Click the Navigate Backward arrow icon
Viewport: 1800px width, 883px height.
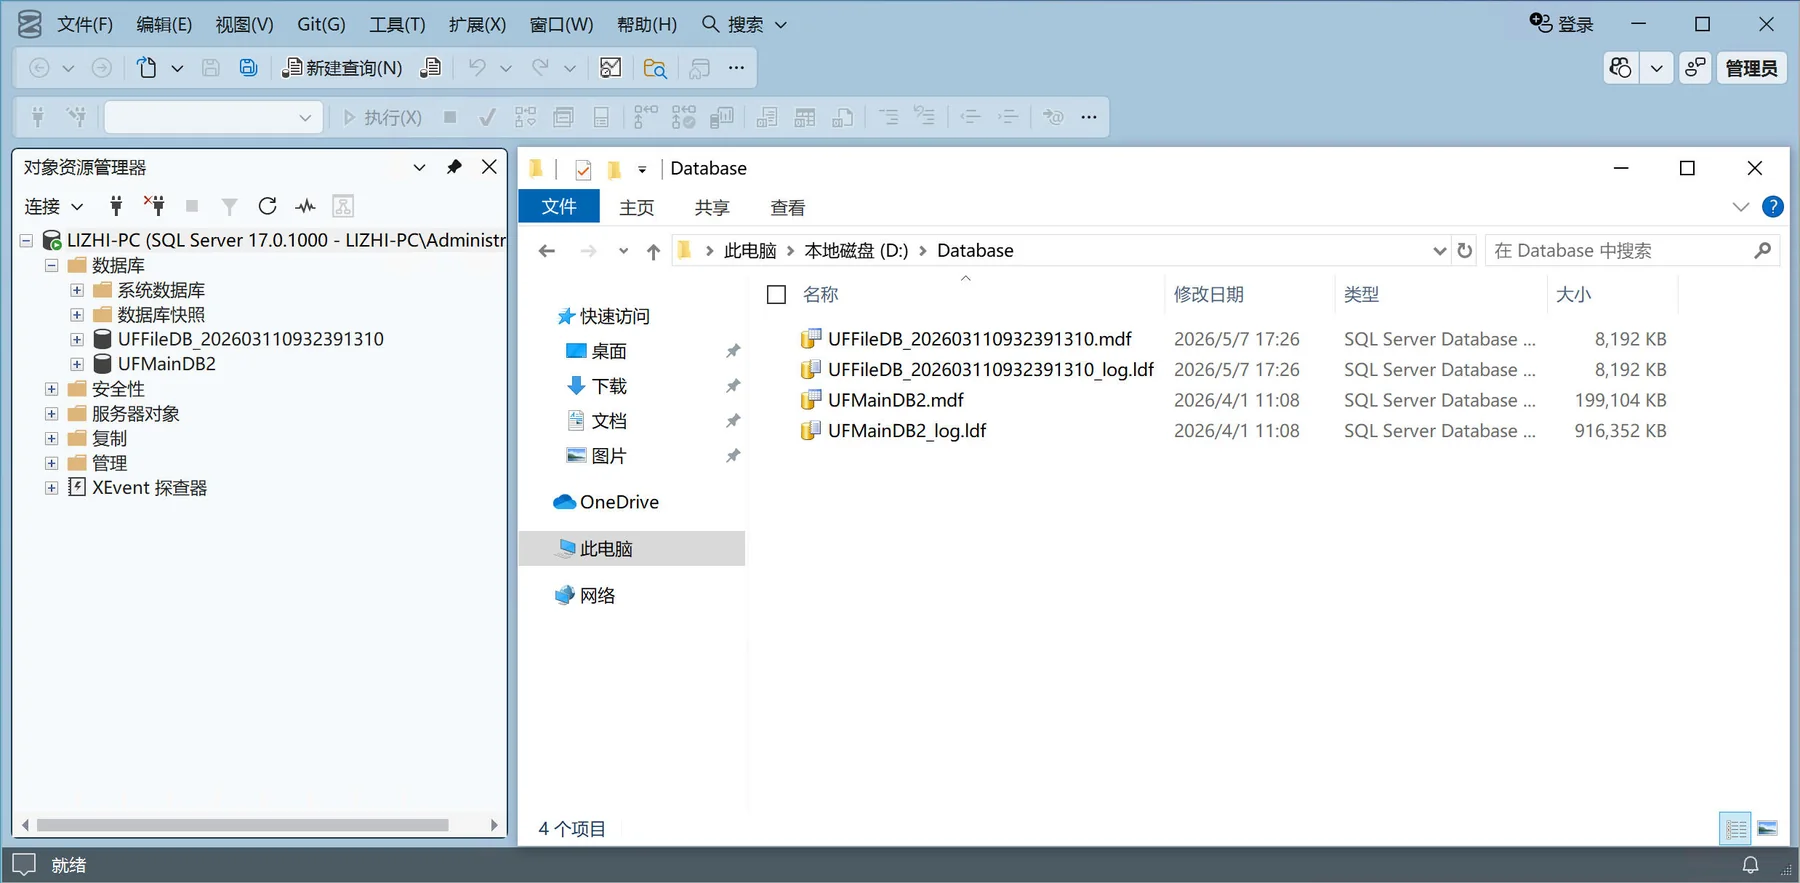pyautogui.click(x=39, y=68)
